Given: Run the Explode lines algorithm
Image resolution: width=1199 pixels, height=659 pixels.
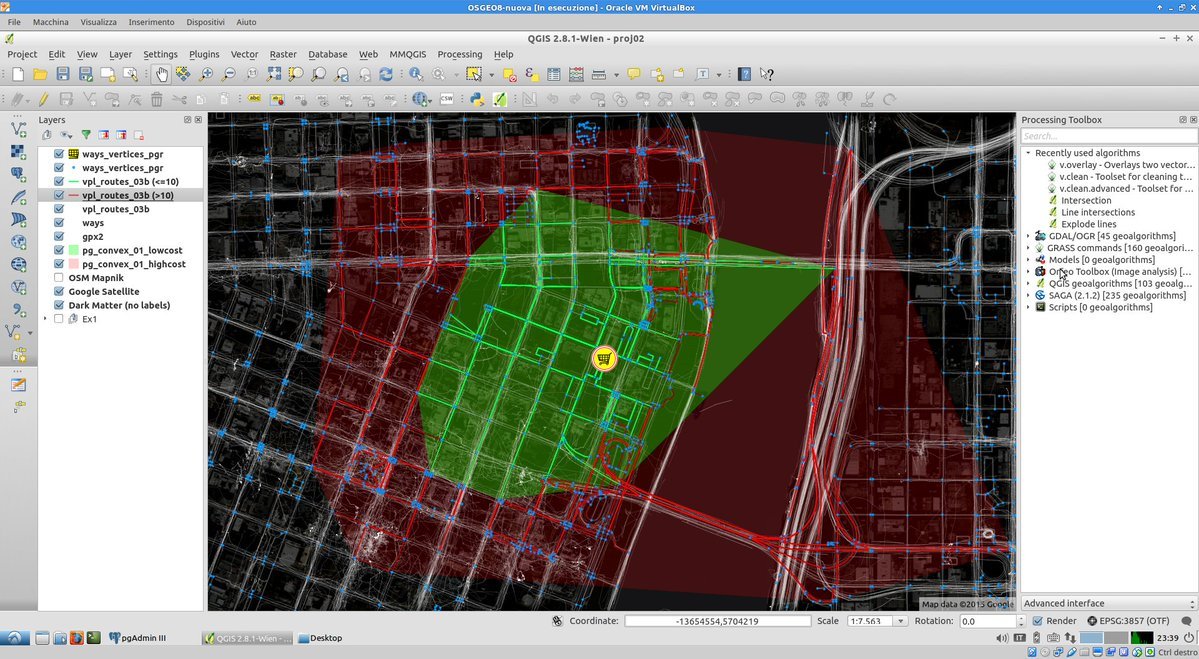Looking at the screenshot, I should click(x=1089, y=224).
